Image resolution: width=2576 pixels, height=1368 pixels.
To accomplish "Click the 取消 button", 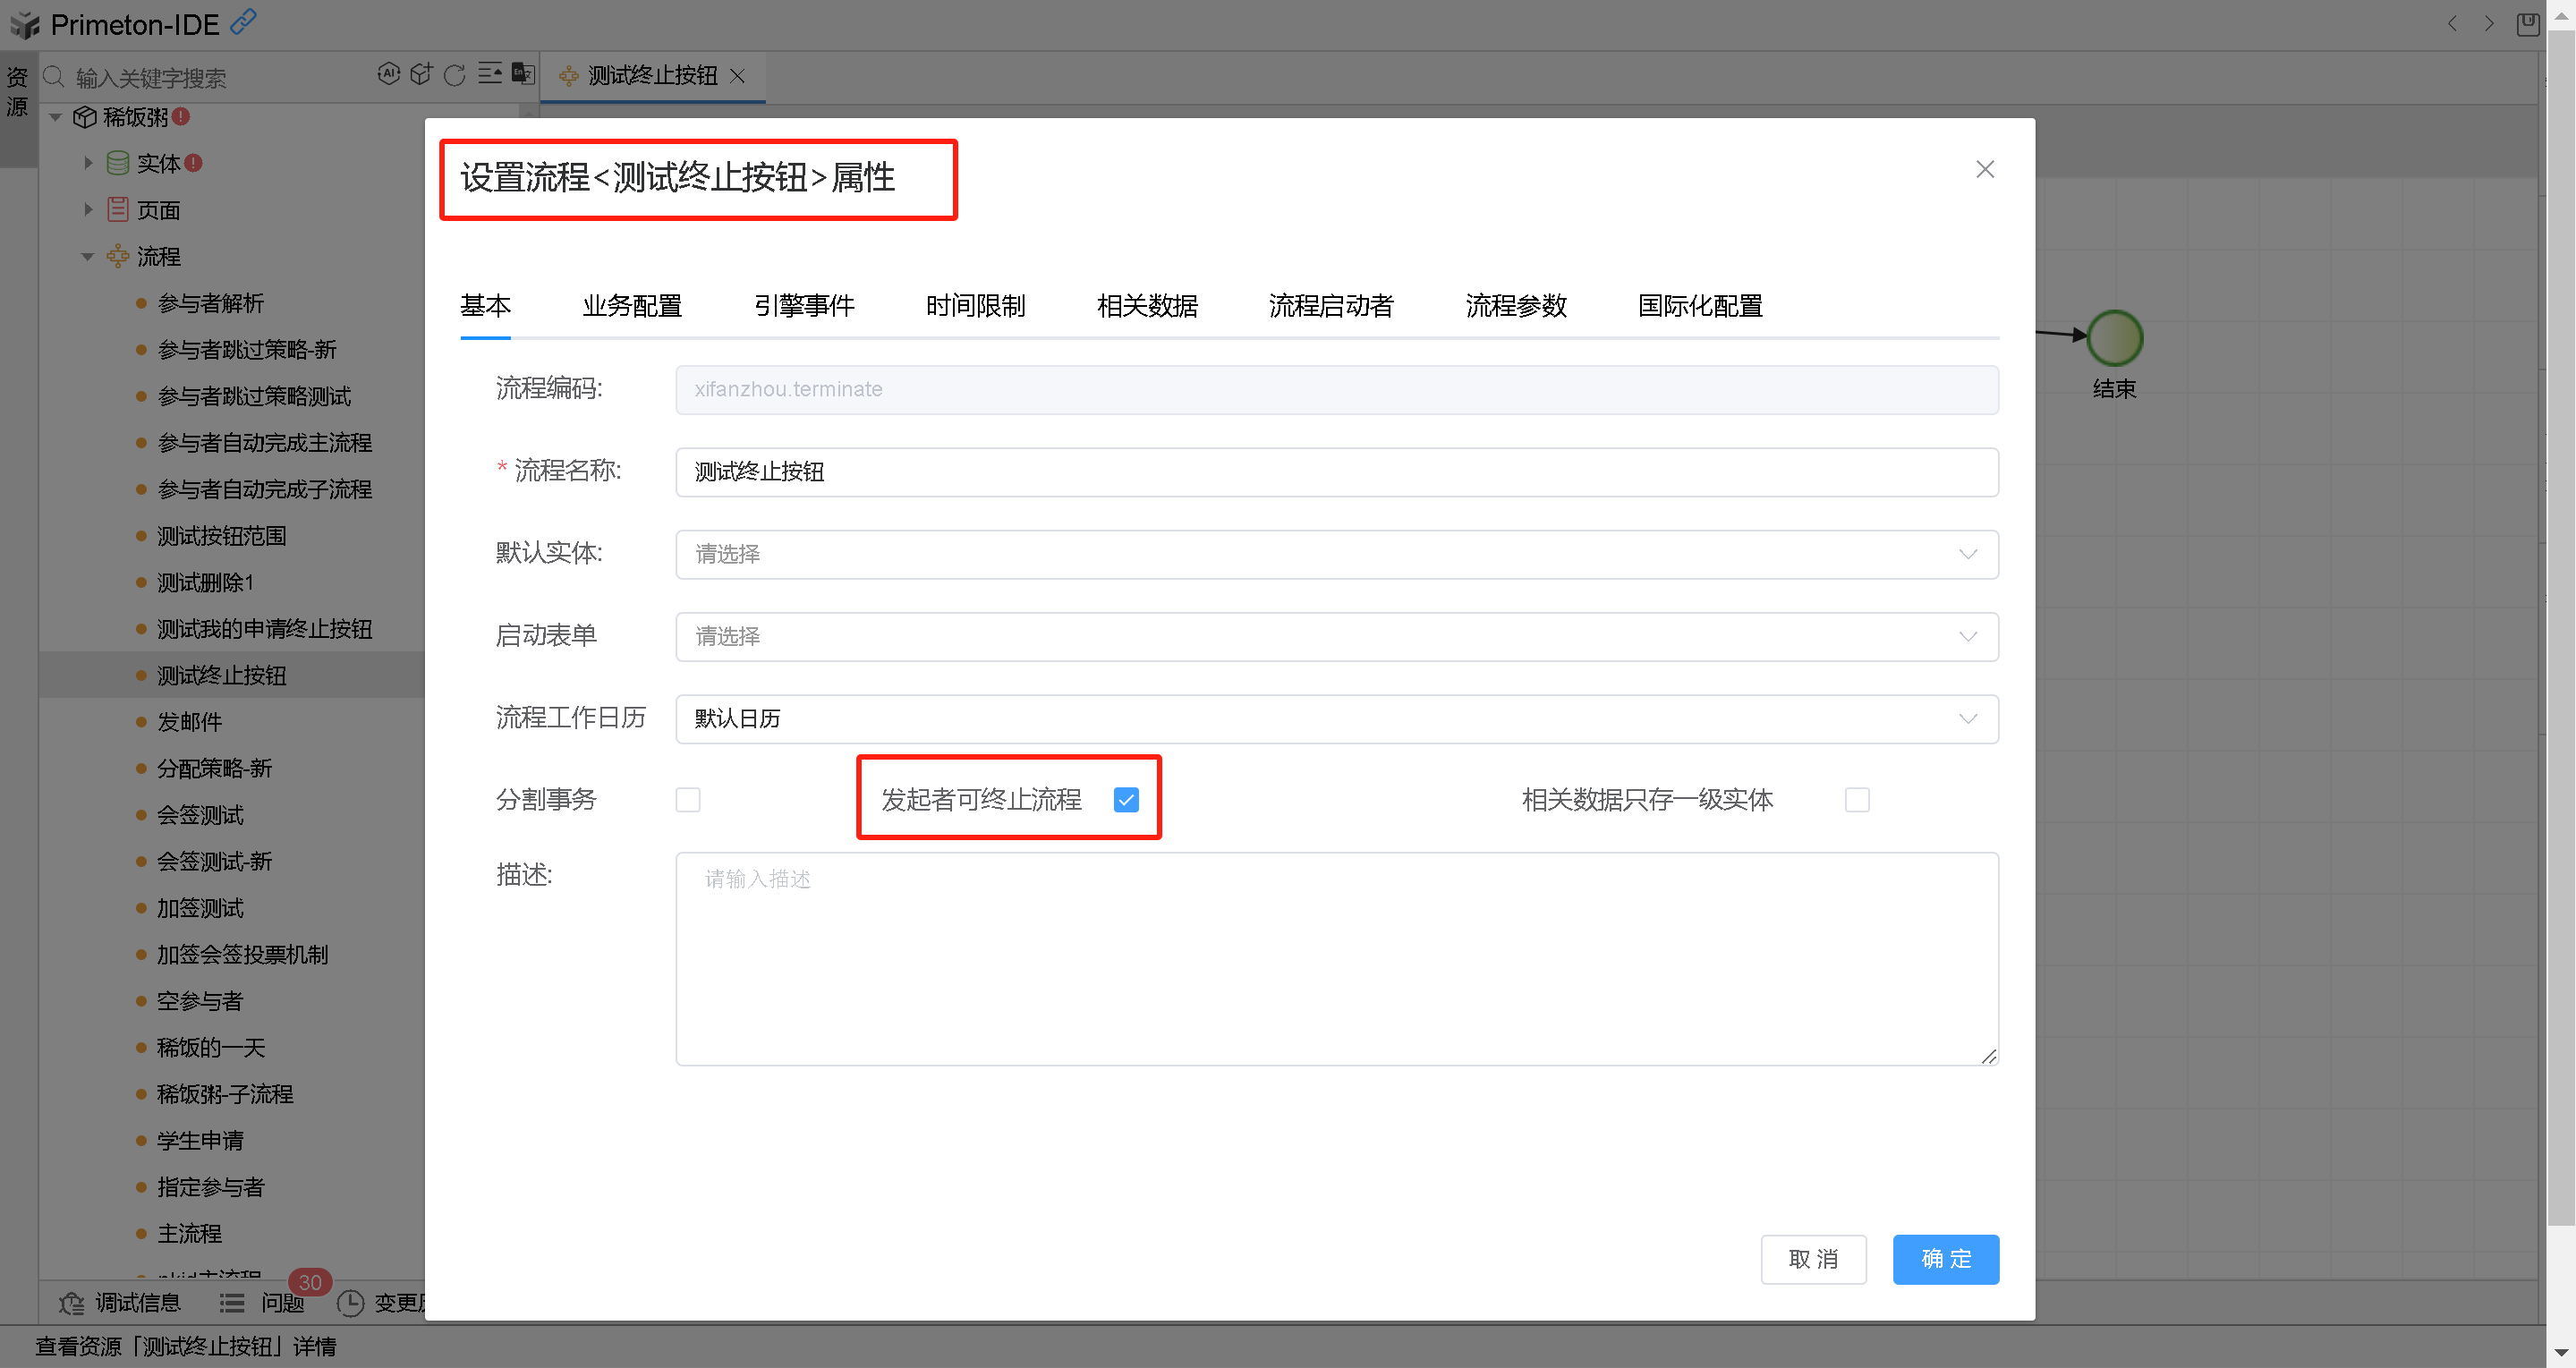I will (1813, 1258).
